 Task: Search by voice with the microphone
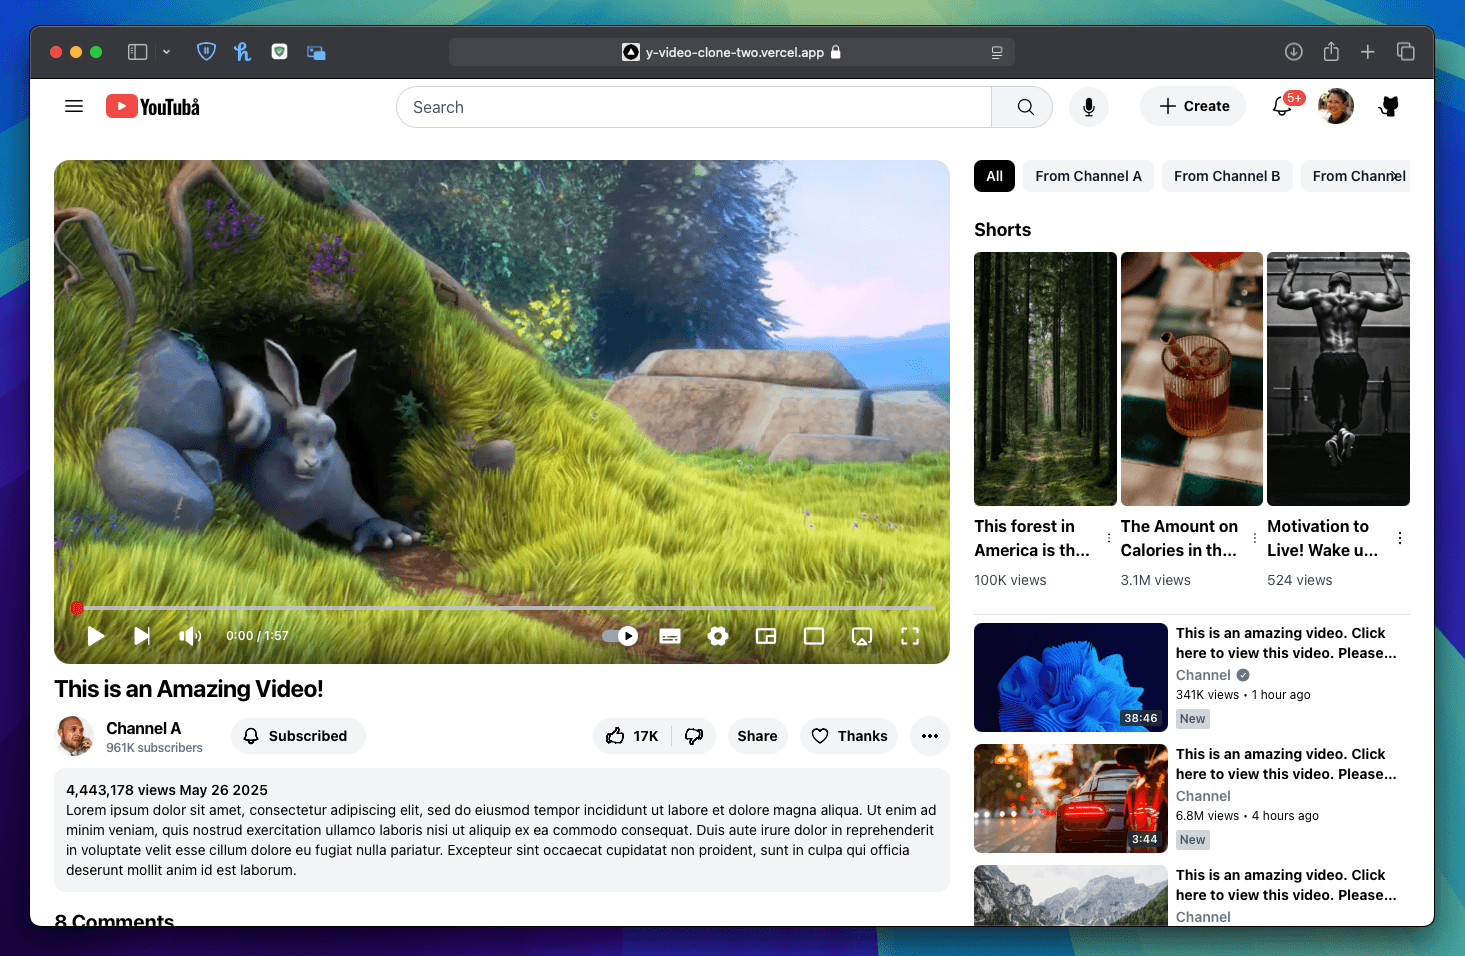click(1089, 107)
